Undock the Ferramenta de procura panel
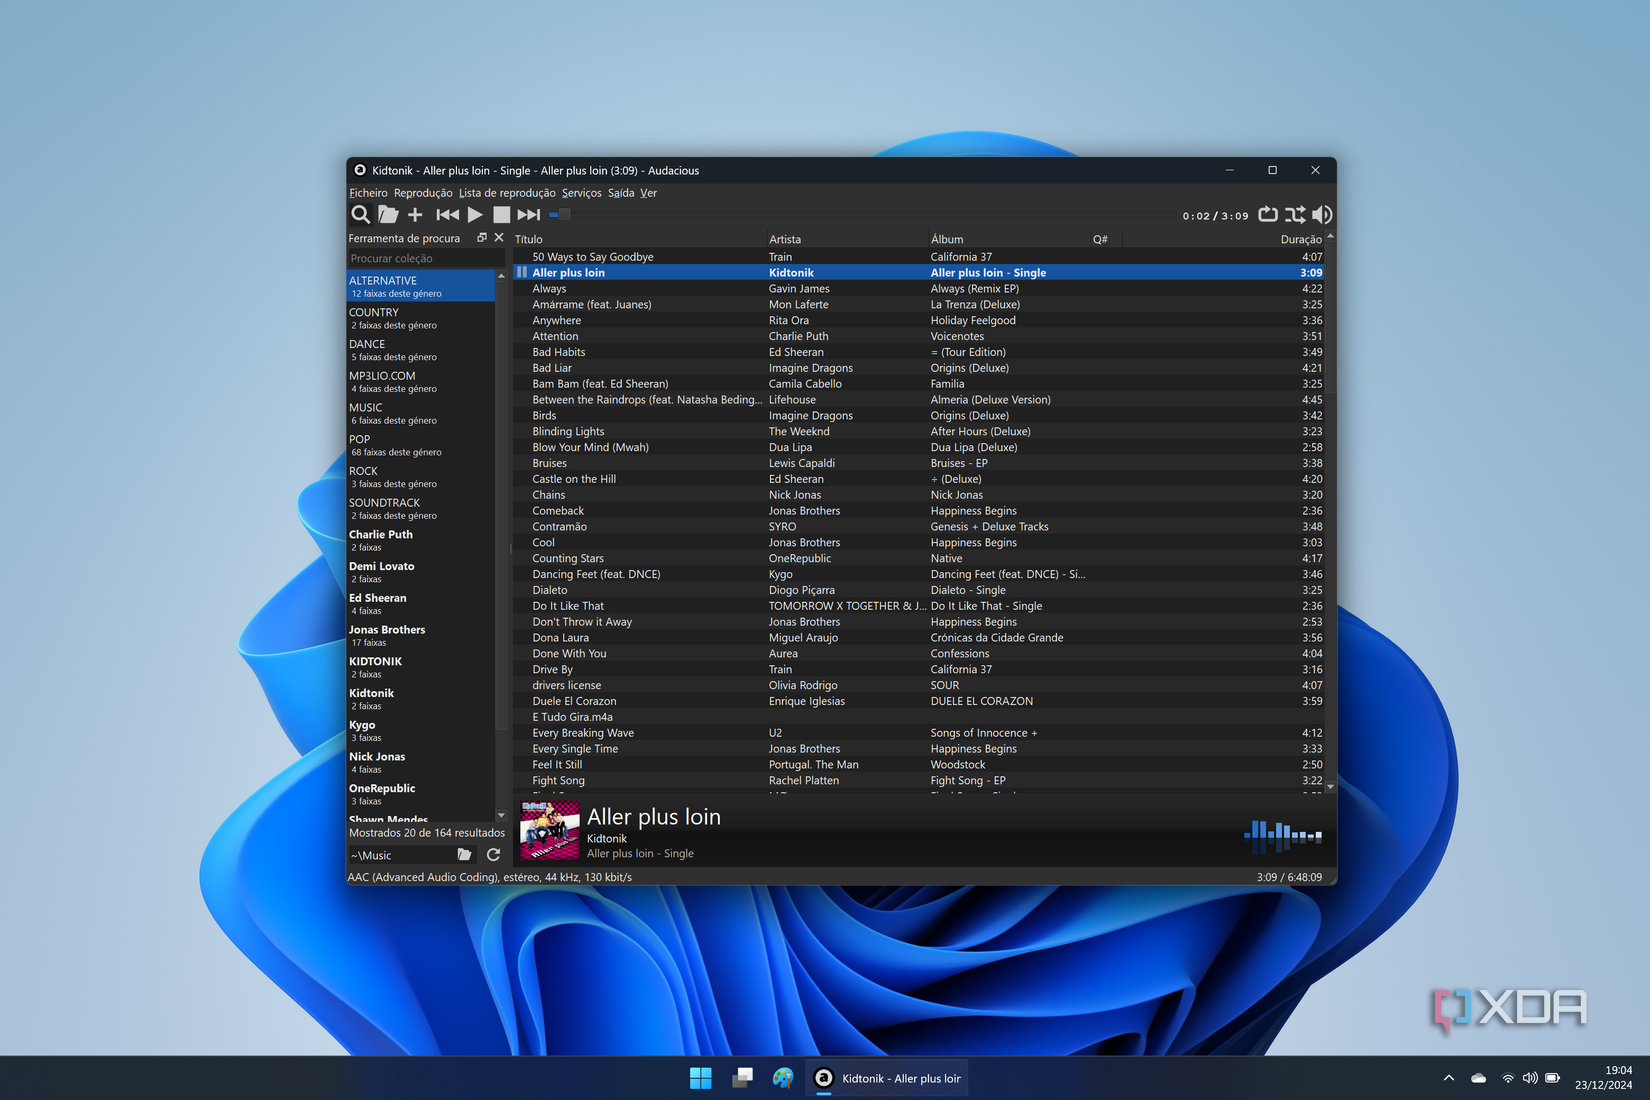Screen dimensions: 1650x1100 coord(482,238)
